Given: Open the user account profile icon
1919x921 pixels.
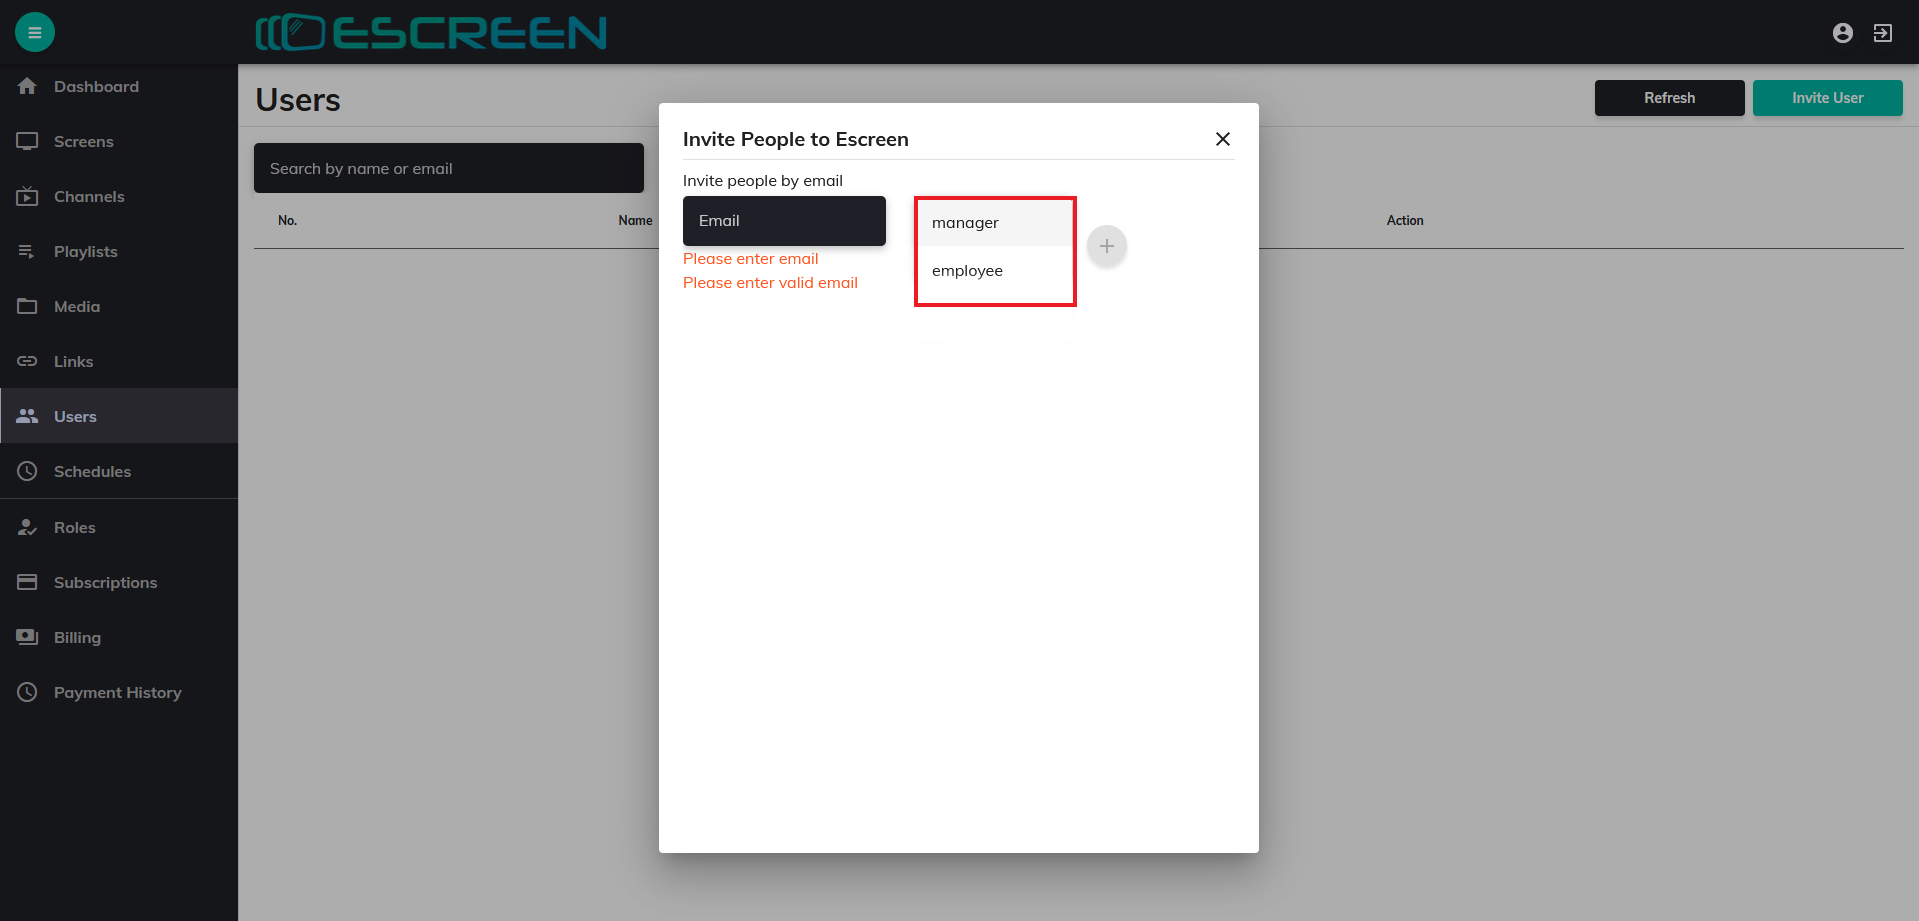Looking at the screenshot, I should click(1842, 33).
